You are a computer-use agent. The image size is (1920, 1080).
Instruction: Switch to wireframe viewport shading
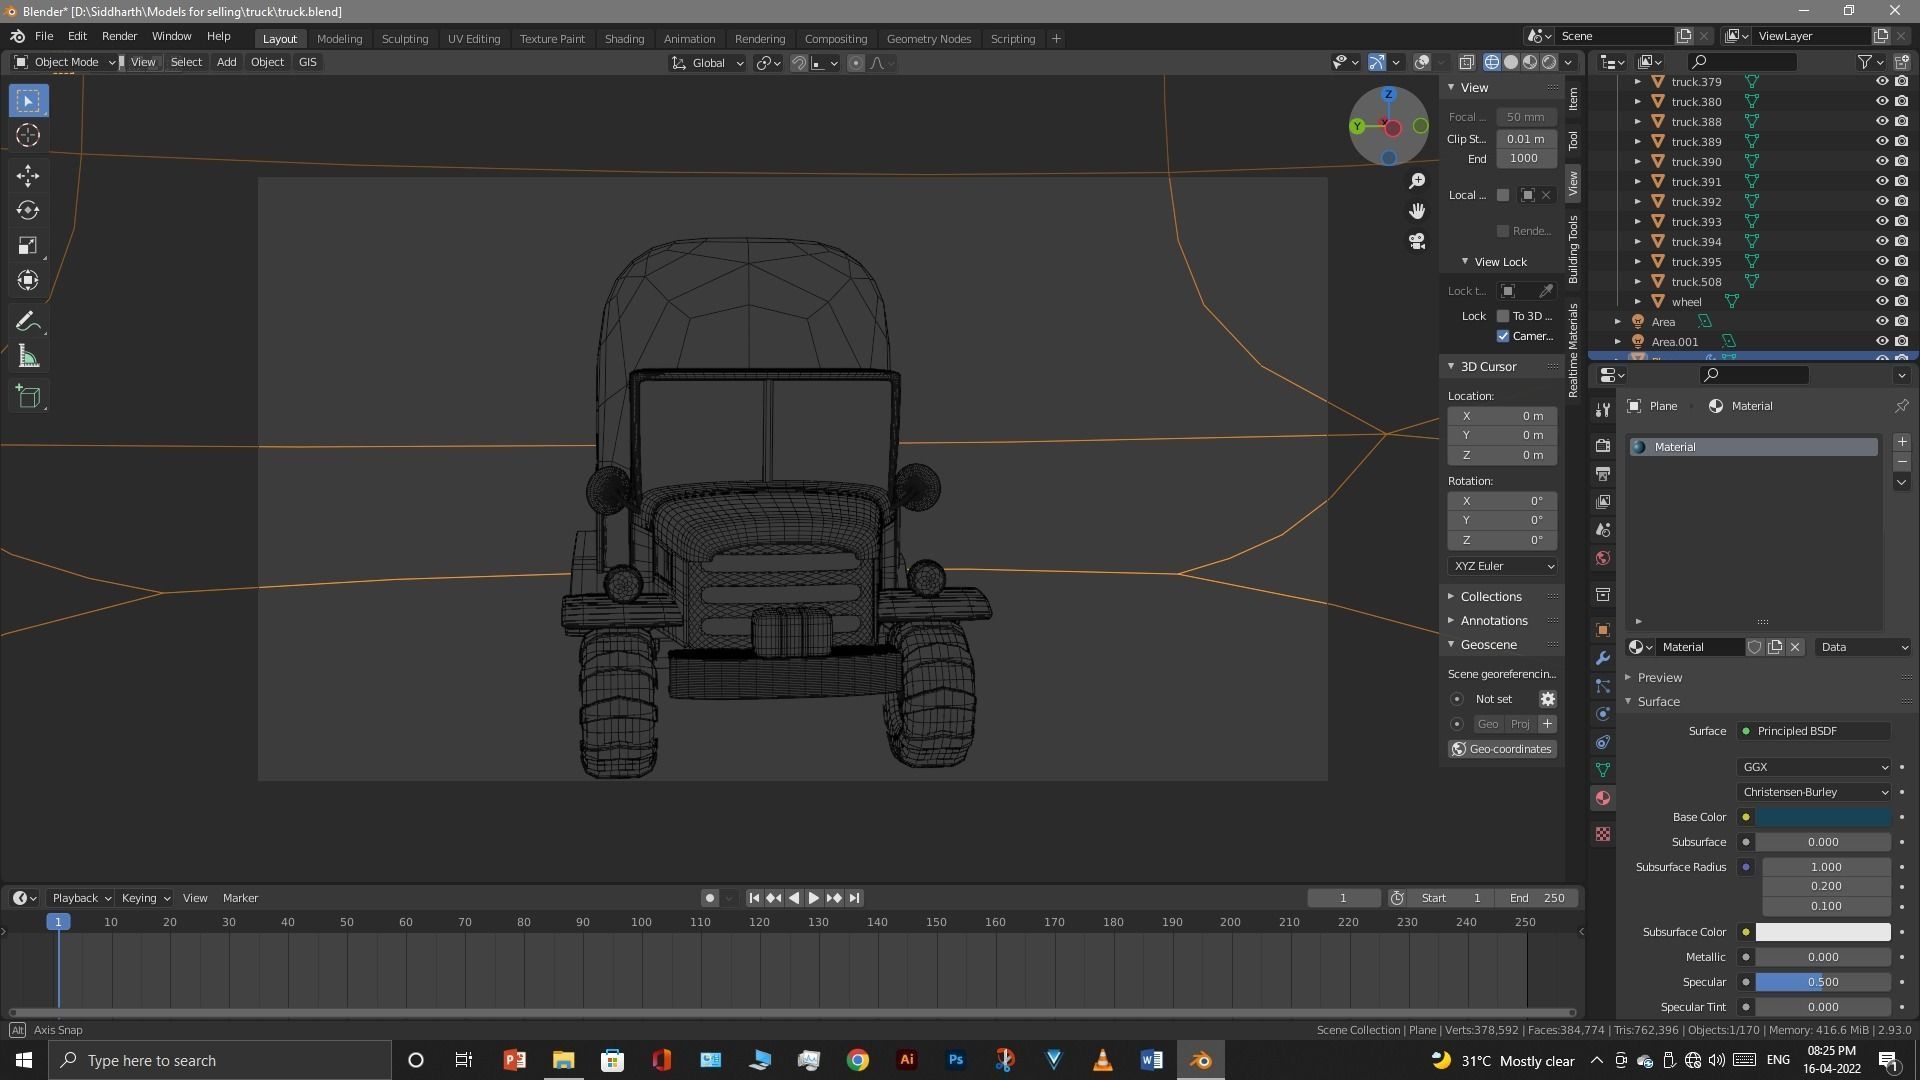(1492, 62)
